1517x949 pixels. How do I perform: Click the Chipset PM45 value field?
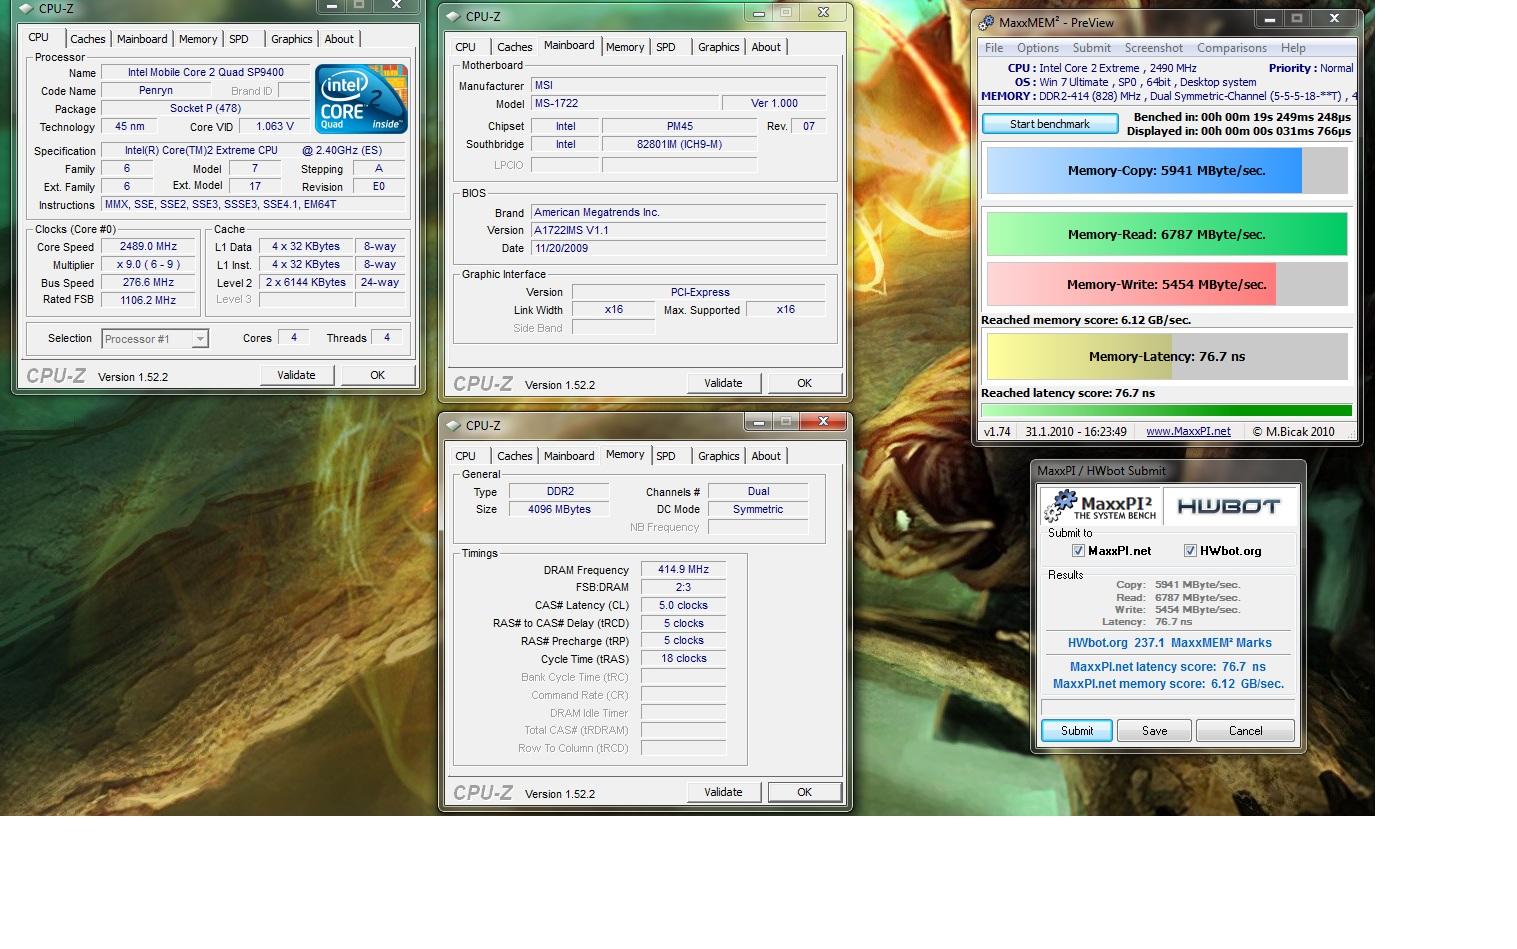[679, 127]
